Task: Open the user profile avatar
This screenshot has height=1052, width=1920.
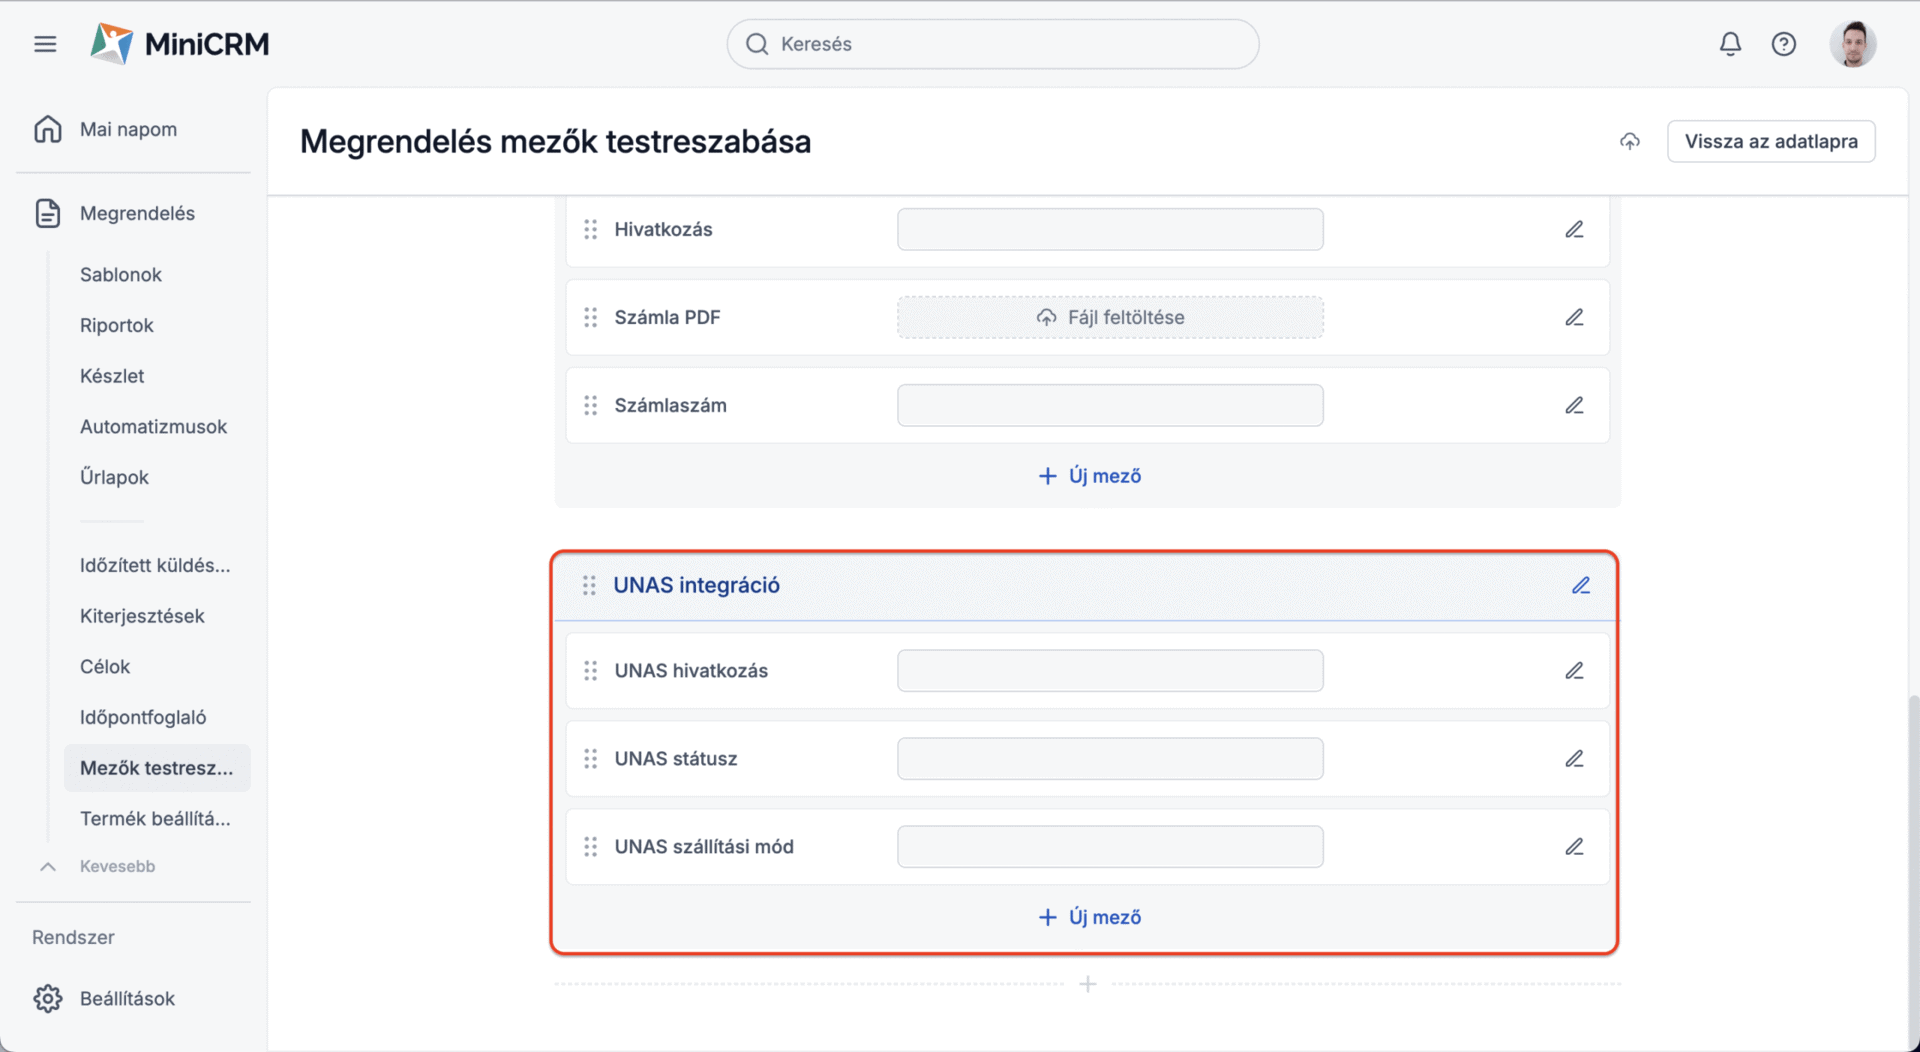Action: pyautogui.click(x=1853, y=44)
